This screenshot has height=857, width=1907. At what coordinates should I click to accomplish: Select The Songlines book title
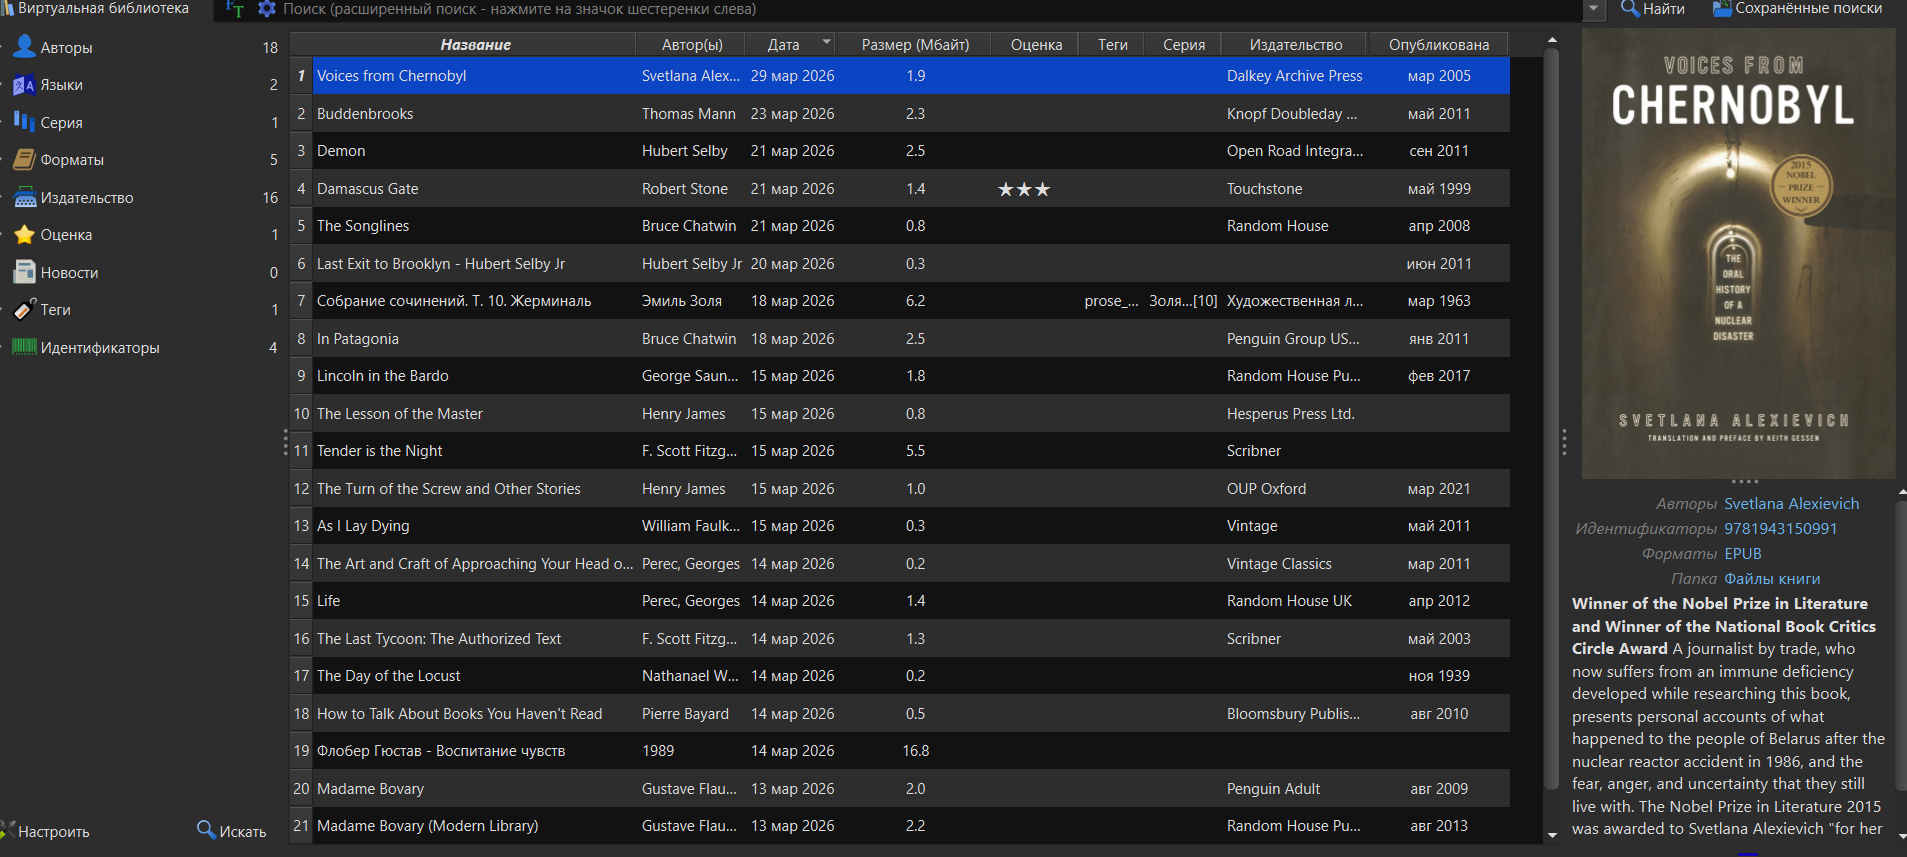point(363,226)
